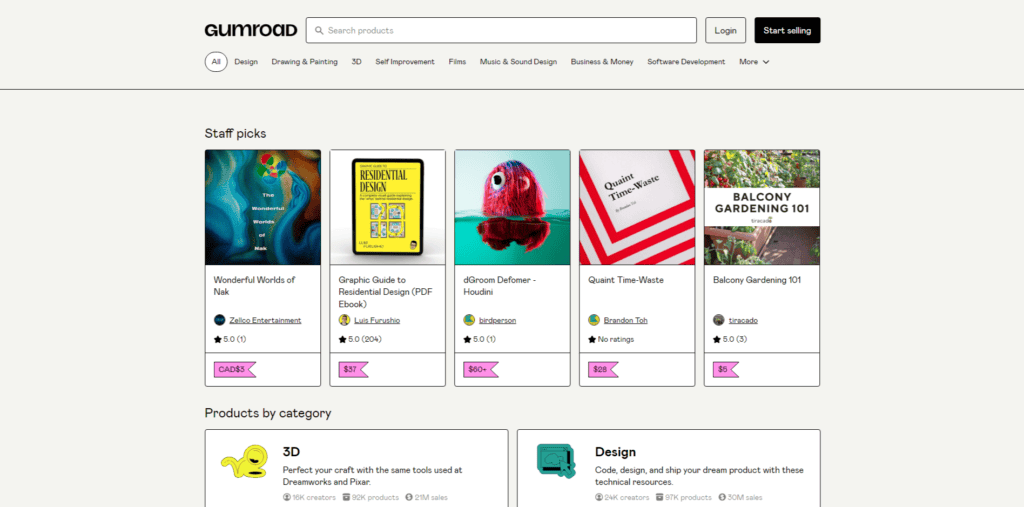Click creators icon beside 24K creators

[599, 497]
